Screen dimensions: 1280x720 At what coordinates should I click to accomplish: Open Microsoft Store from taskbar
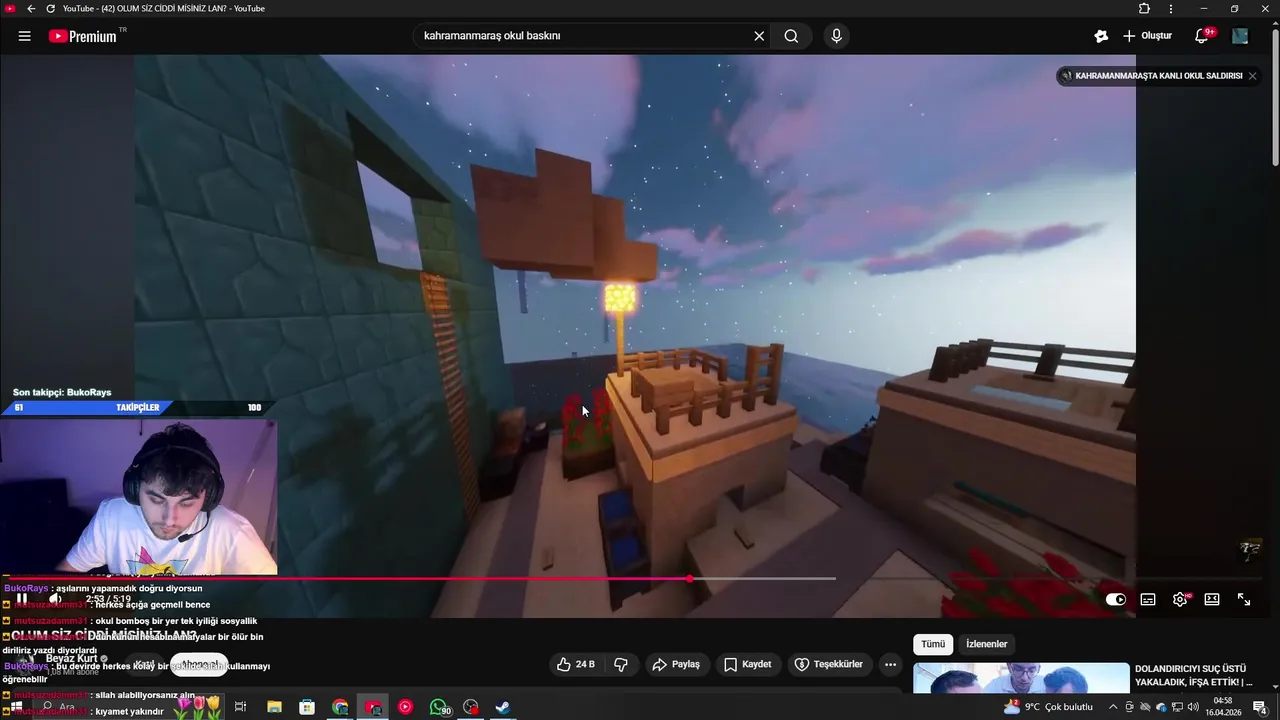pos(307,707)
